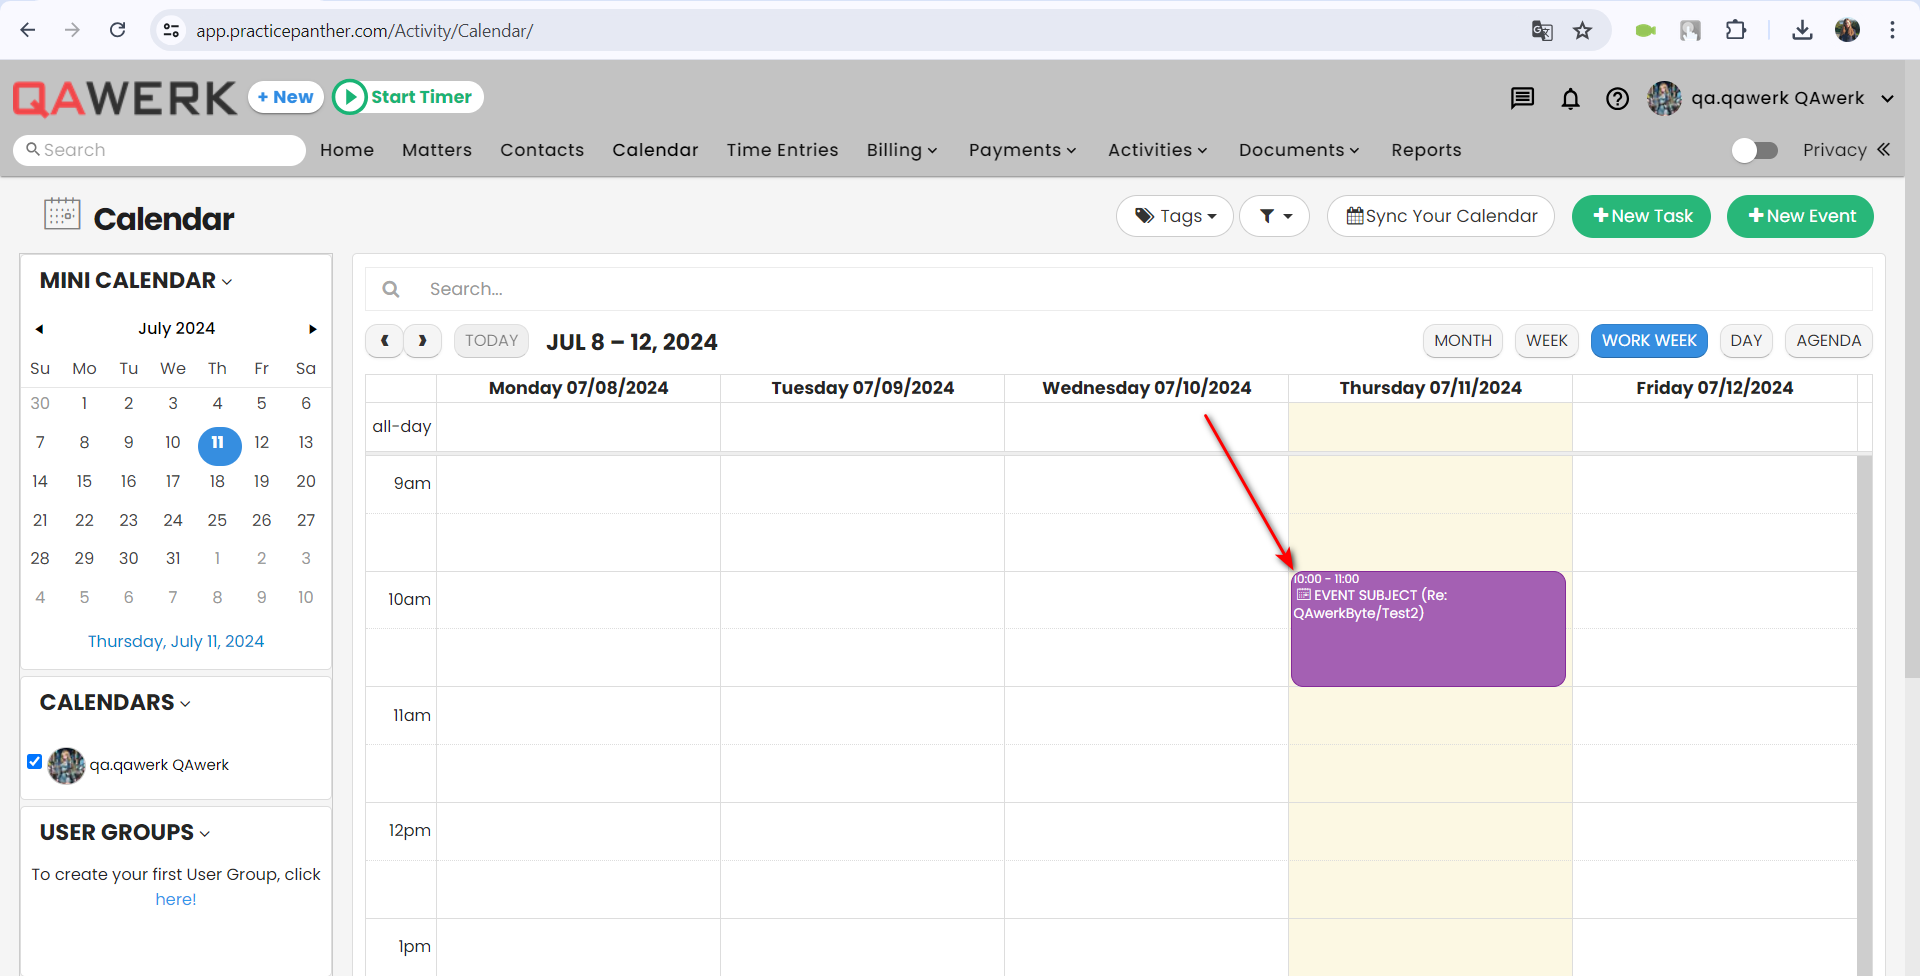
Task: Open the help question mark icon
Action: pos(1617,98)
